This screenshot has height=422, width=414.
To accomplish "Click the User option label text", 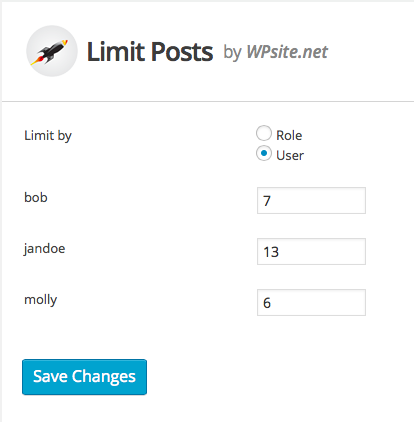I will [290, 155].
